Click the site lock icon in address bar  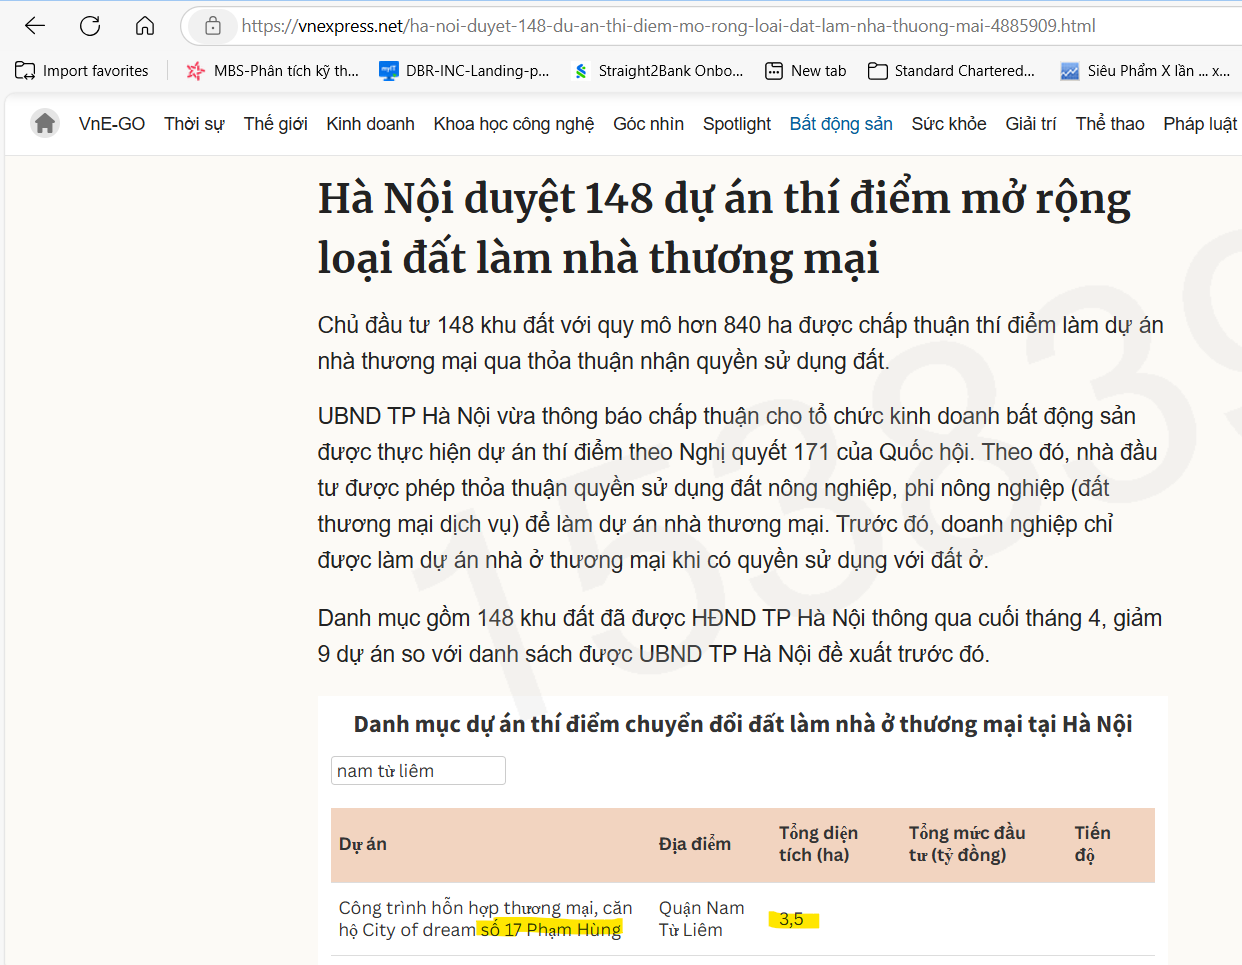click(x=213, y=26)
